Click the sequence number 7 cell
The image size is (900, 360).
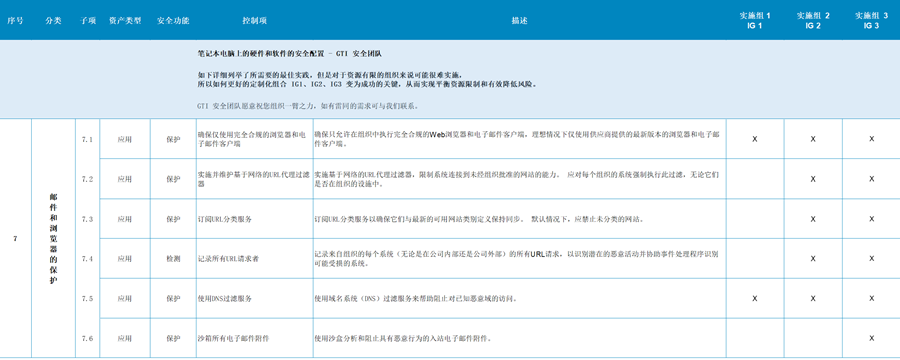15,238
